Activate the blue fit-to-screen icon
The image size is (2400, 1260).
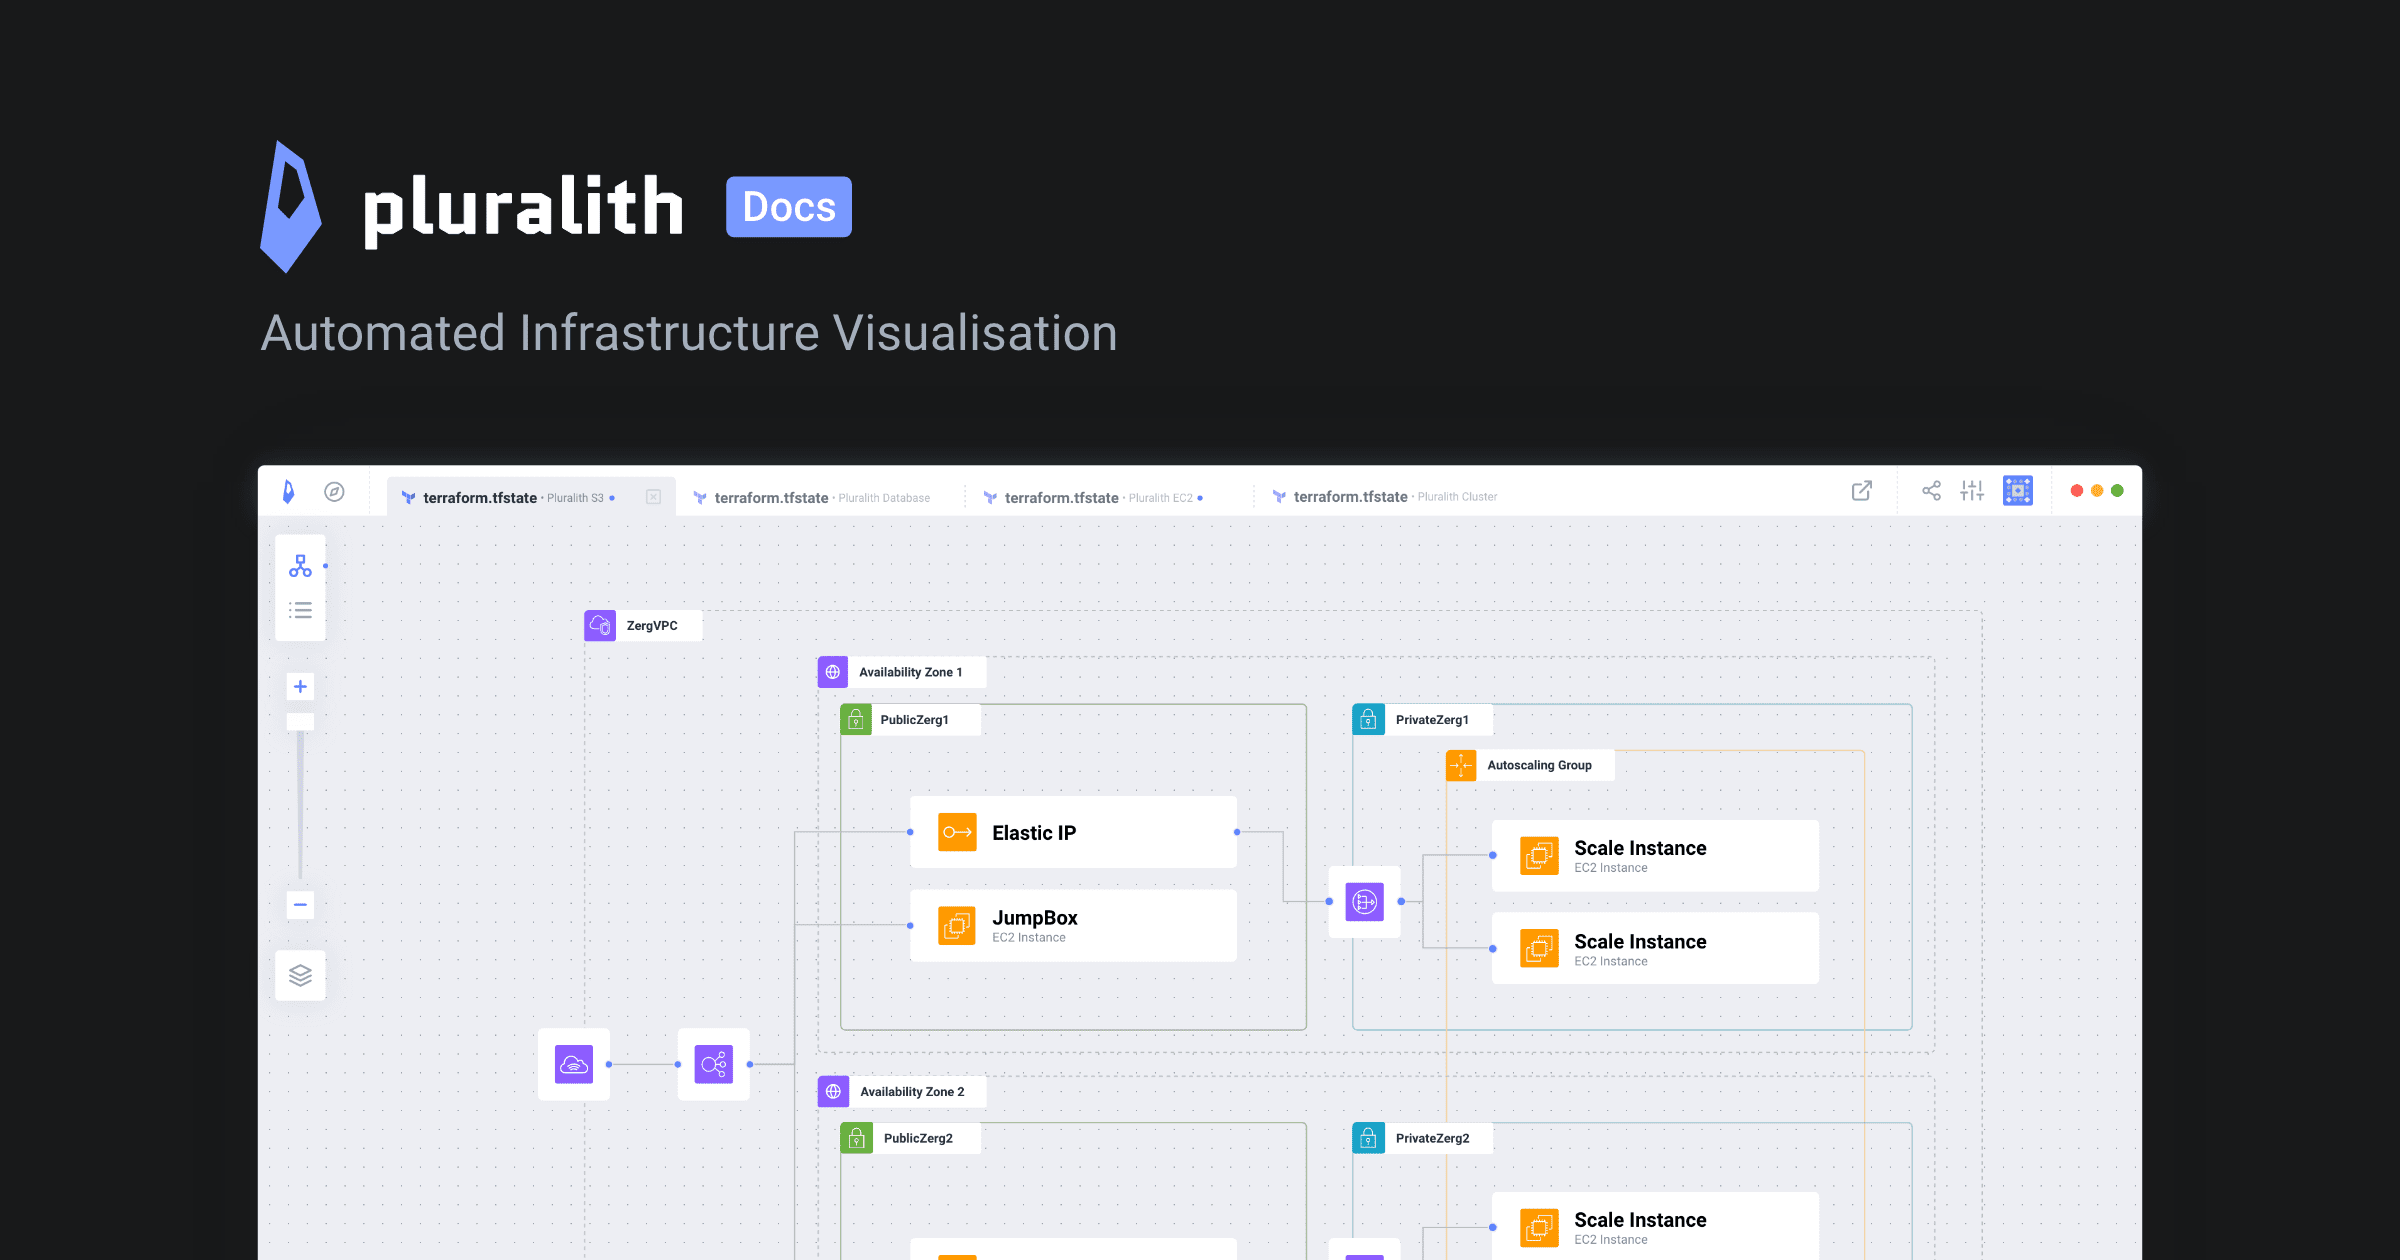(2017, 490)
